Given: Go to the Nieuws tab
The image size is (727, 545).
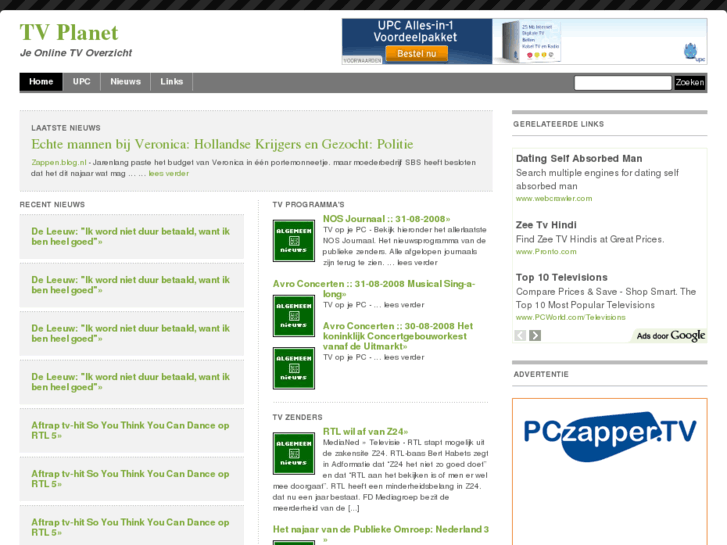Looking at the screenshot, I should coord(125,82).
